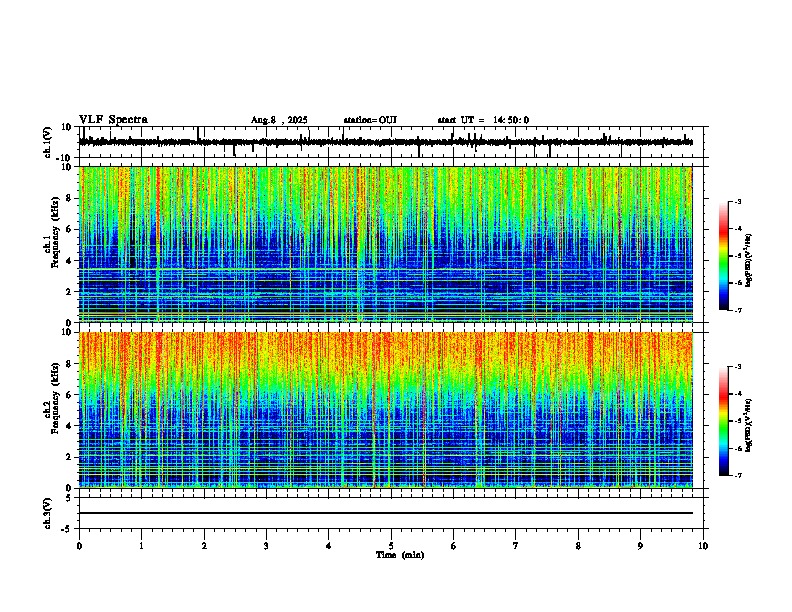This screenshot has height=612, width=792.
Task: Click time axis tick label "0"
Action: click(79, 546)
